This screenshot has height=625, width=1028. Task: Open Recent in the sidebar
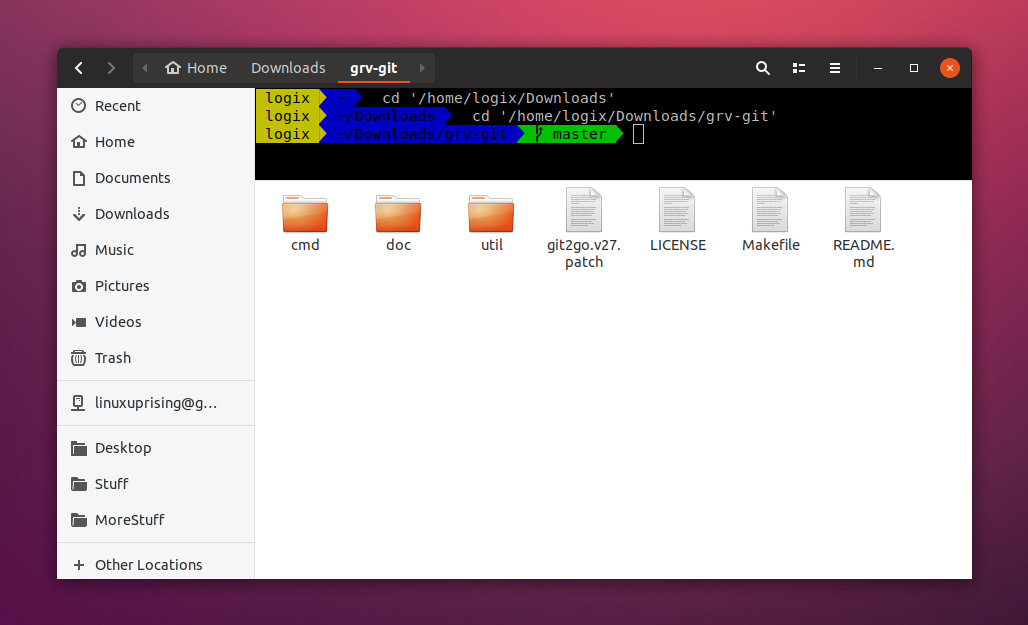click(x=156, y=106)
